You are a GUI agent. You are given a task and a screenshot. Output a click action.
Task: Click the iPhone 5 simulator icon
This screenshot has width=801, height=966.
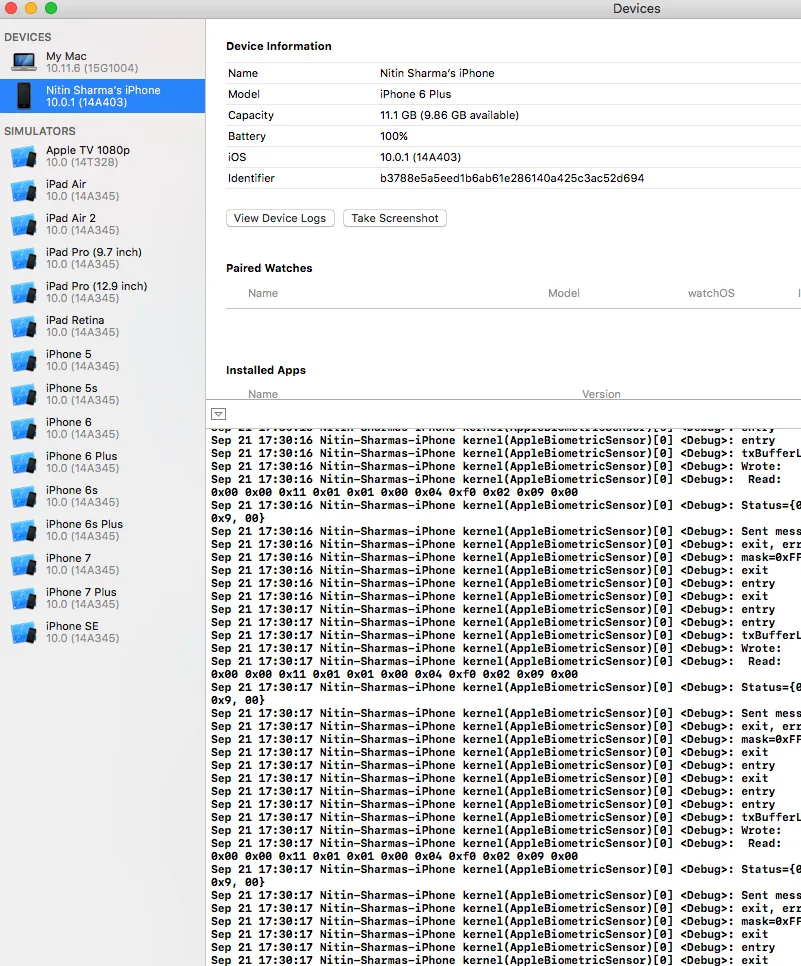24,360
